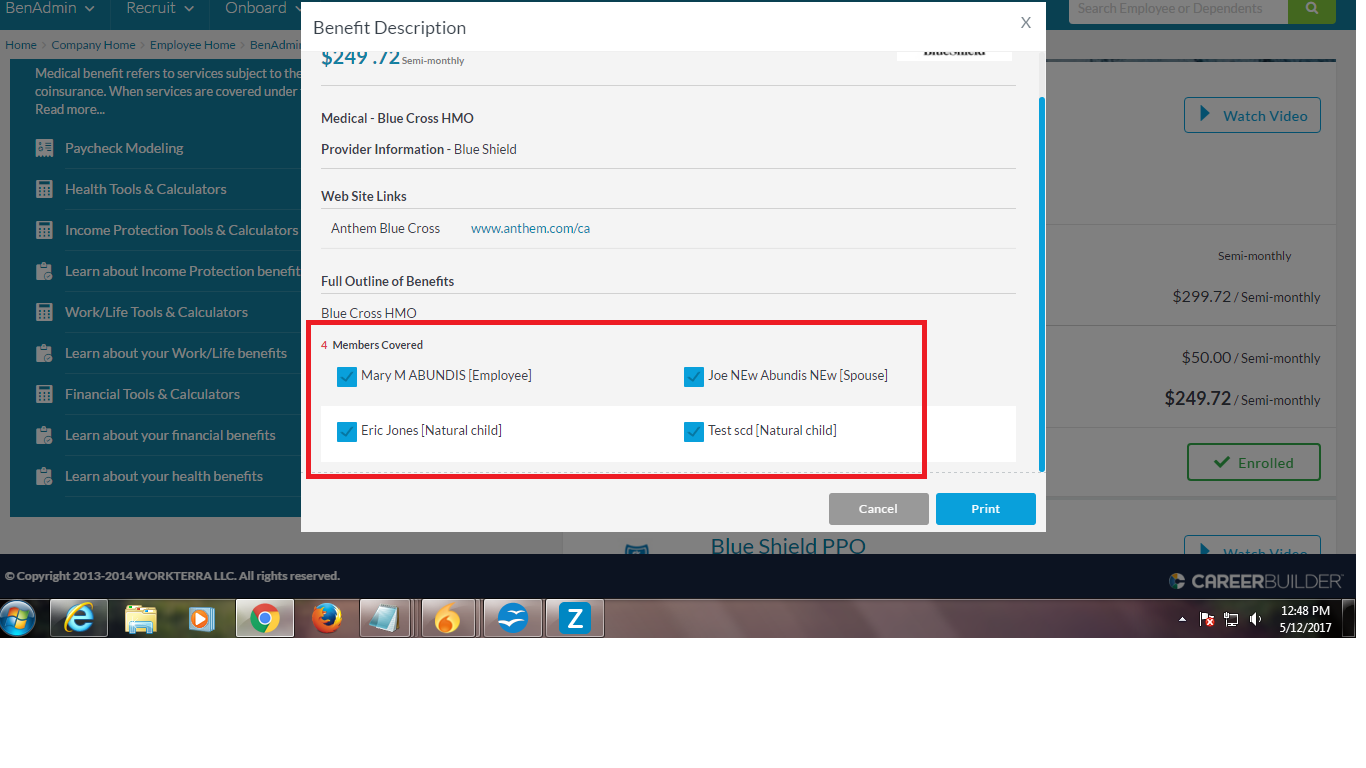Click the CareerBuilder footer logo

click(x=1256, y=581)
